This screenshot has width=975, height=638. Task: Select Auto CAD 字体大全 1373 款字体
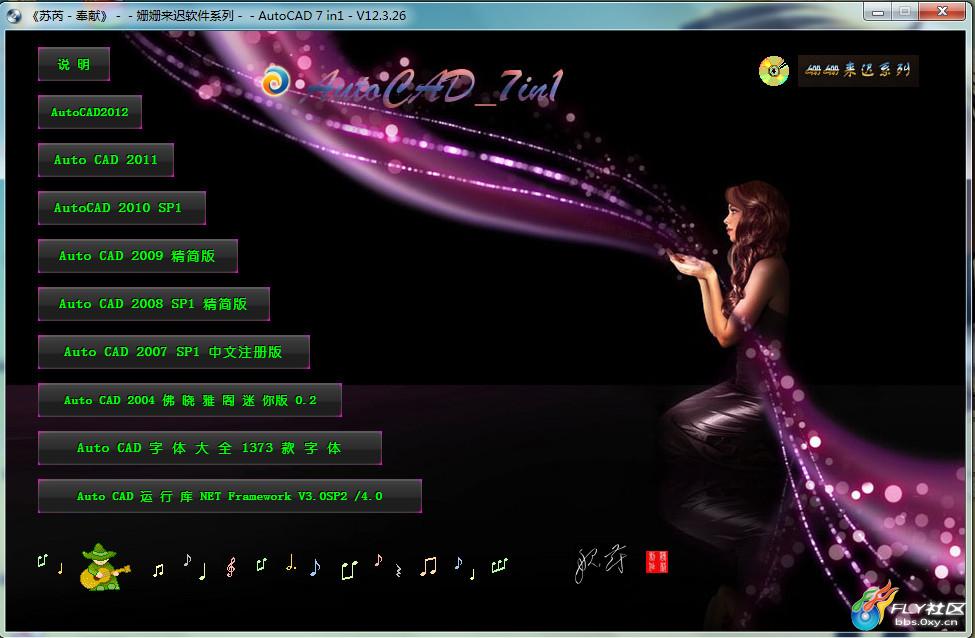click(210, 448)
